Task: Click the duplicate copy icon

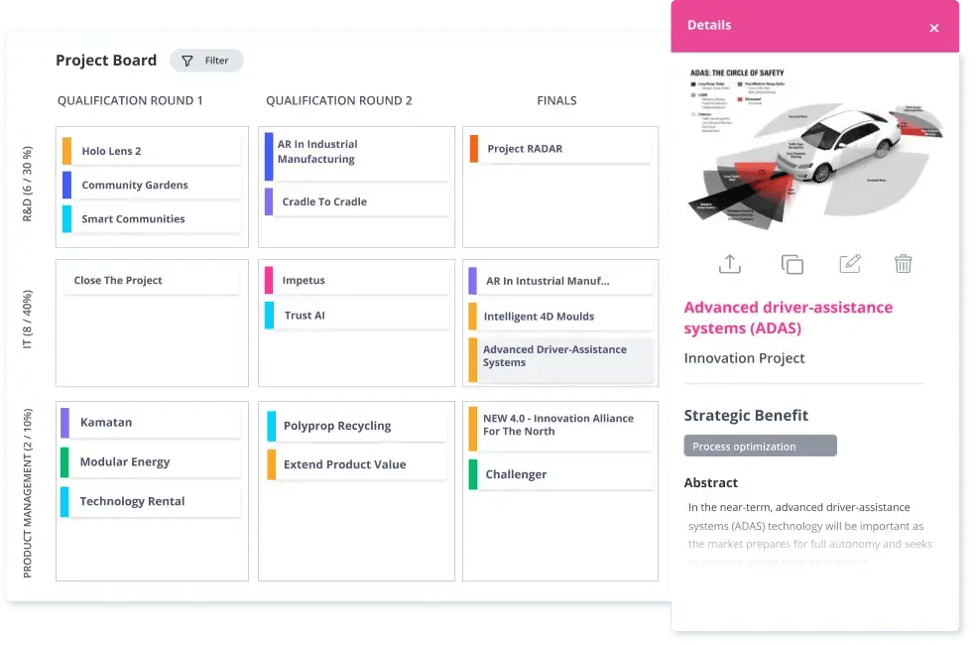Action: pyautogui.click(x=791, y=264)
